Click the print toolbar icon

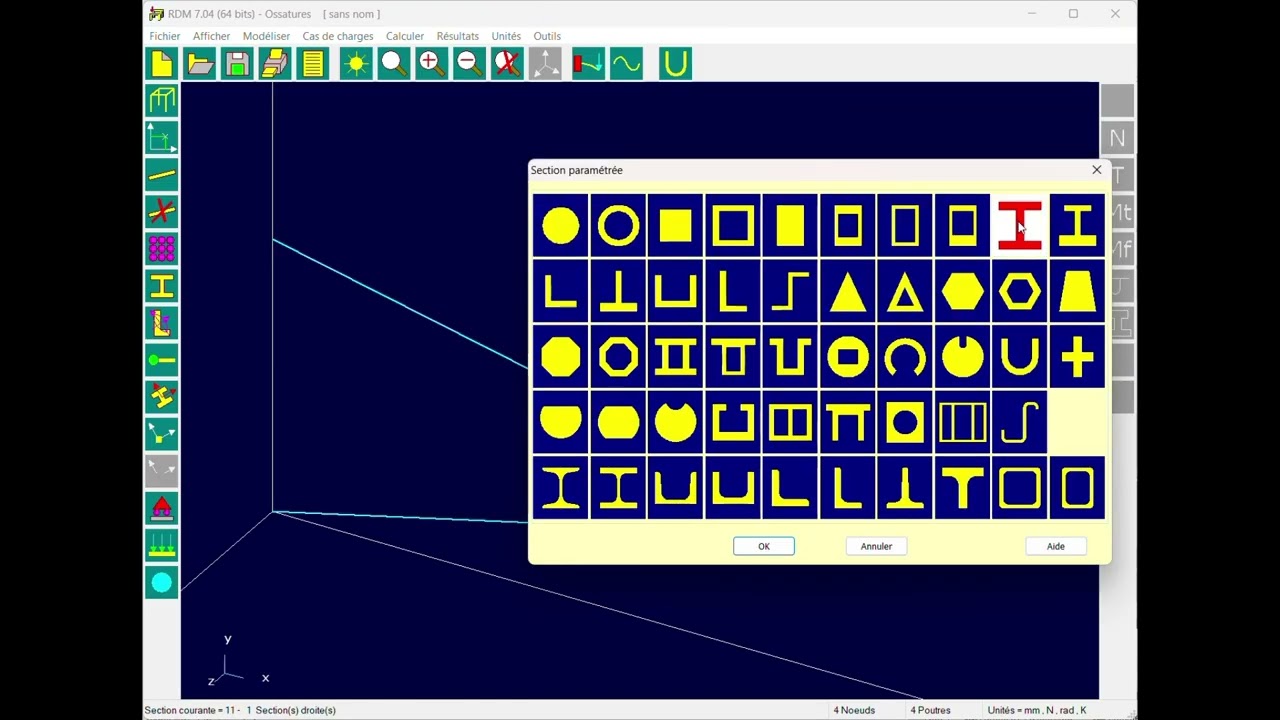(275, 64)
